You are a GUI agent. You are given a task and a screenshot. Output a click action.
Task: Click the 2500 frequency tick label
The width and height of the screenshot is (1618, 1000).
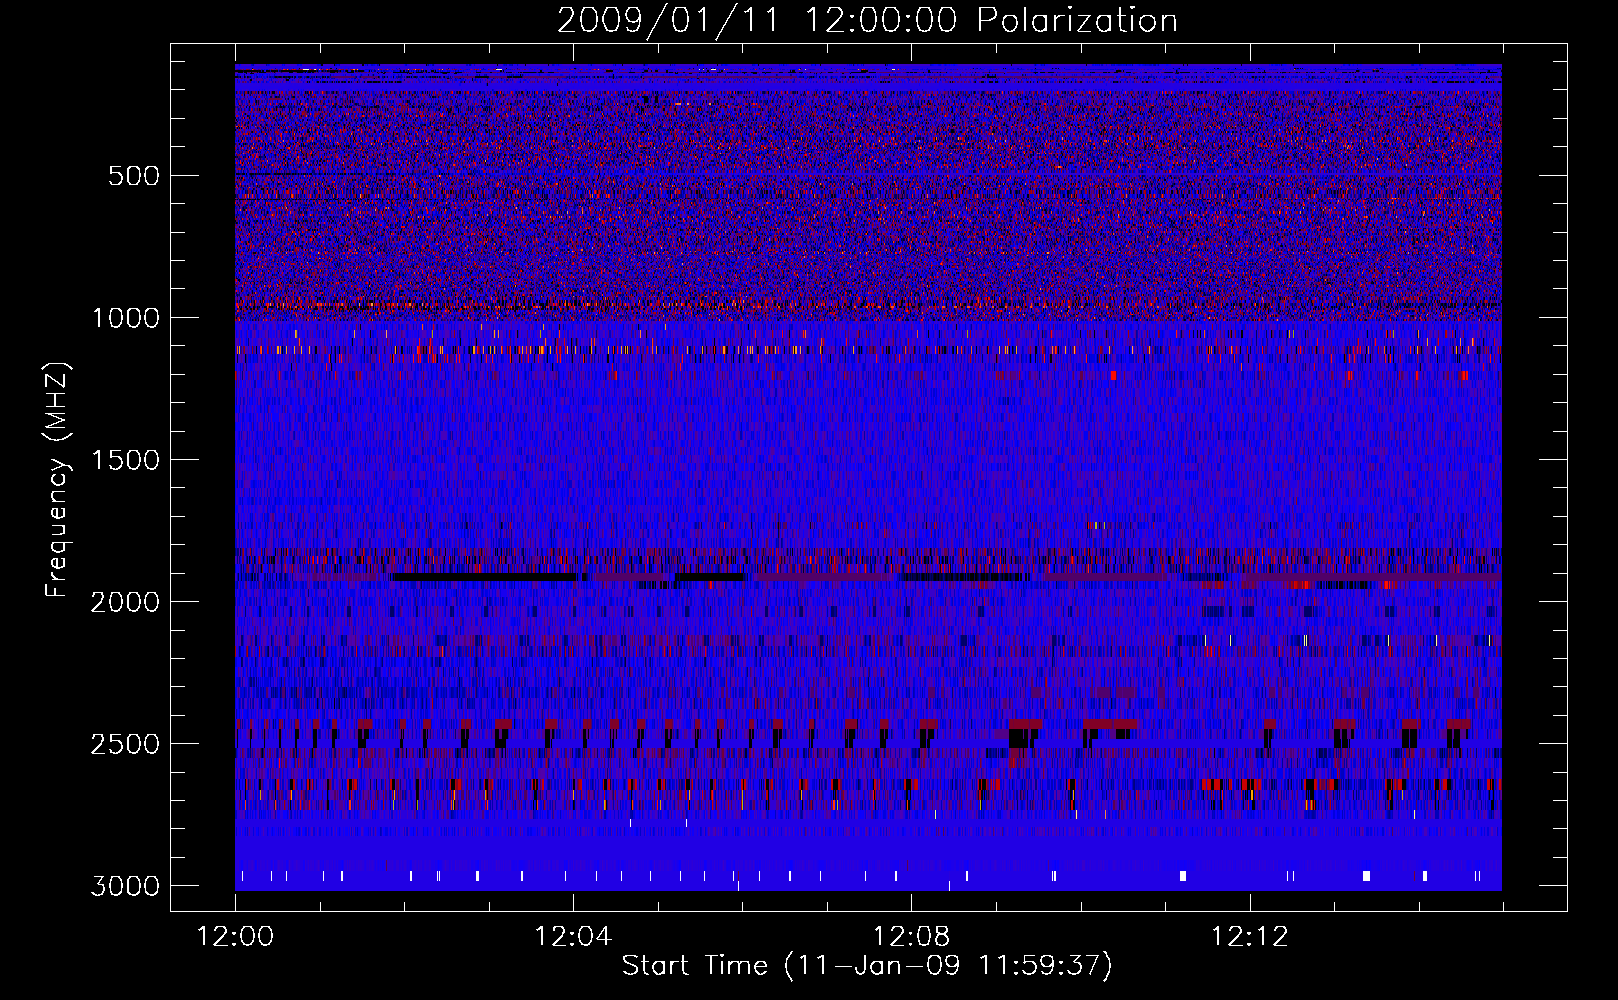[x=125, y=744]
